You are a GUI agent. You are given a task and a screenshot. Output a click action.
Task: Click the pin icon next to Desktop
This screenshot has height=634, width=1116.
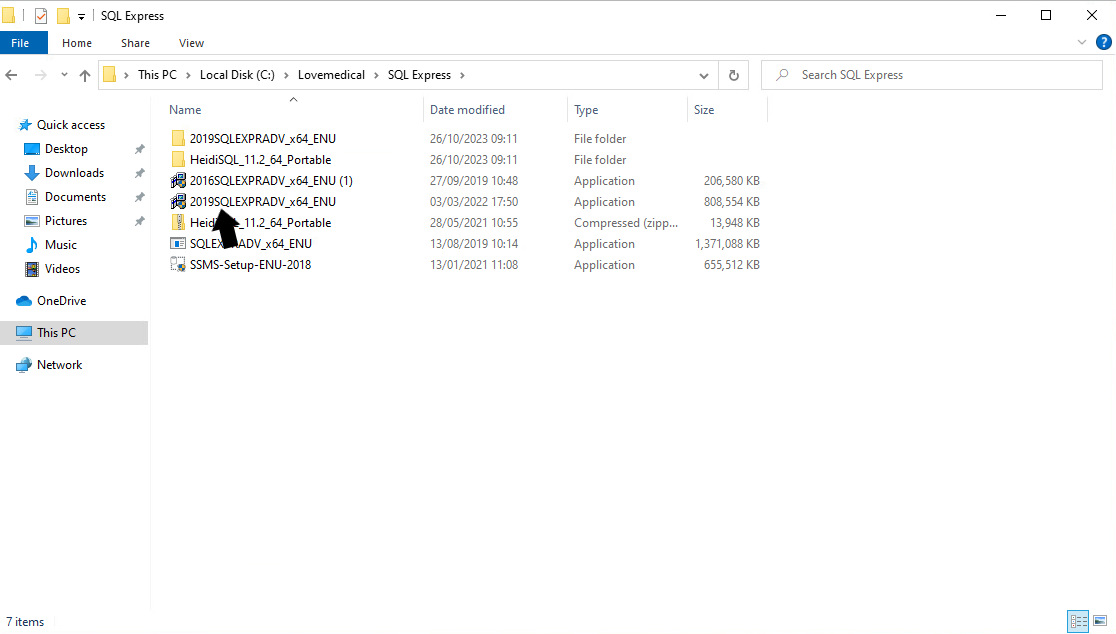[x=140, y=149]
